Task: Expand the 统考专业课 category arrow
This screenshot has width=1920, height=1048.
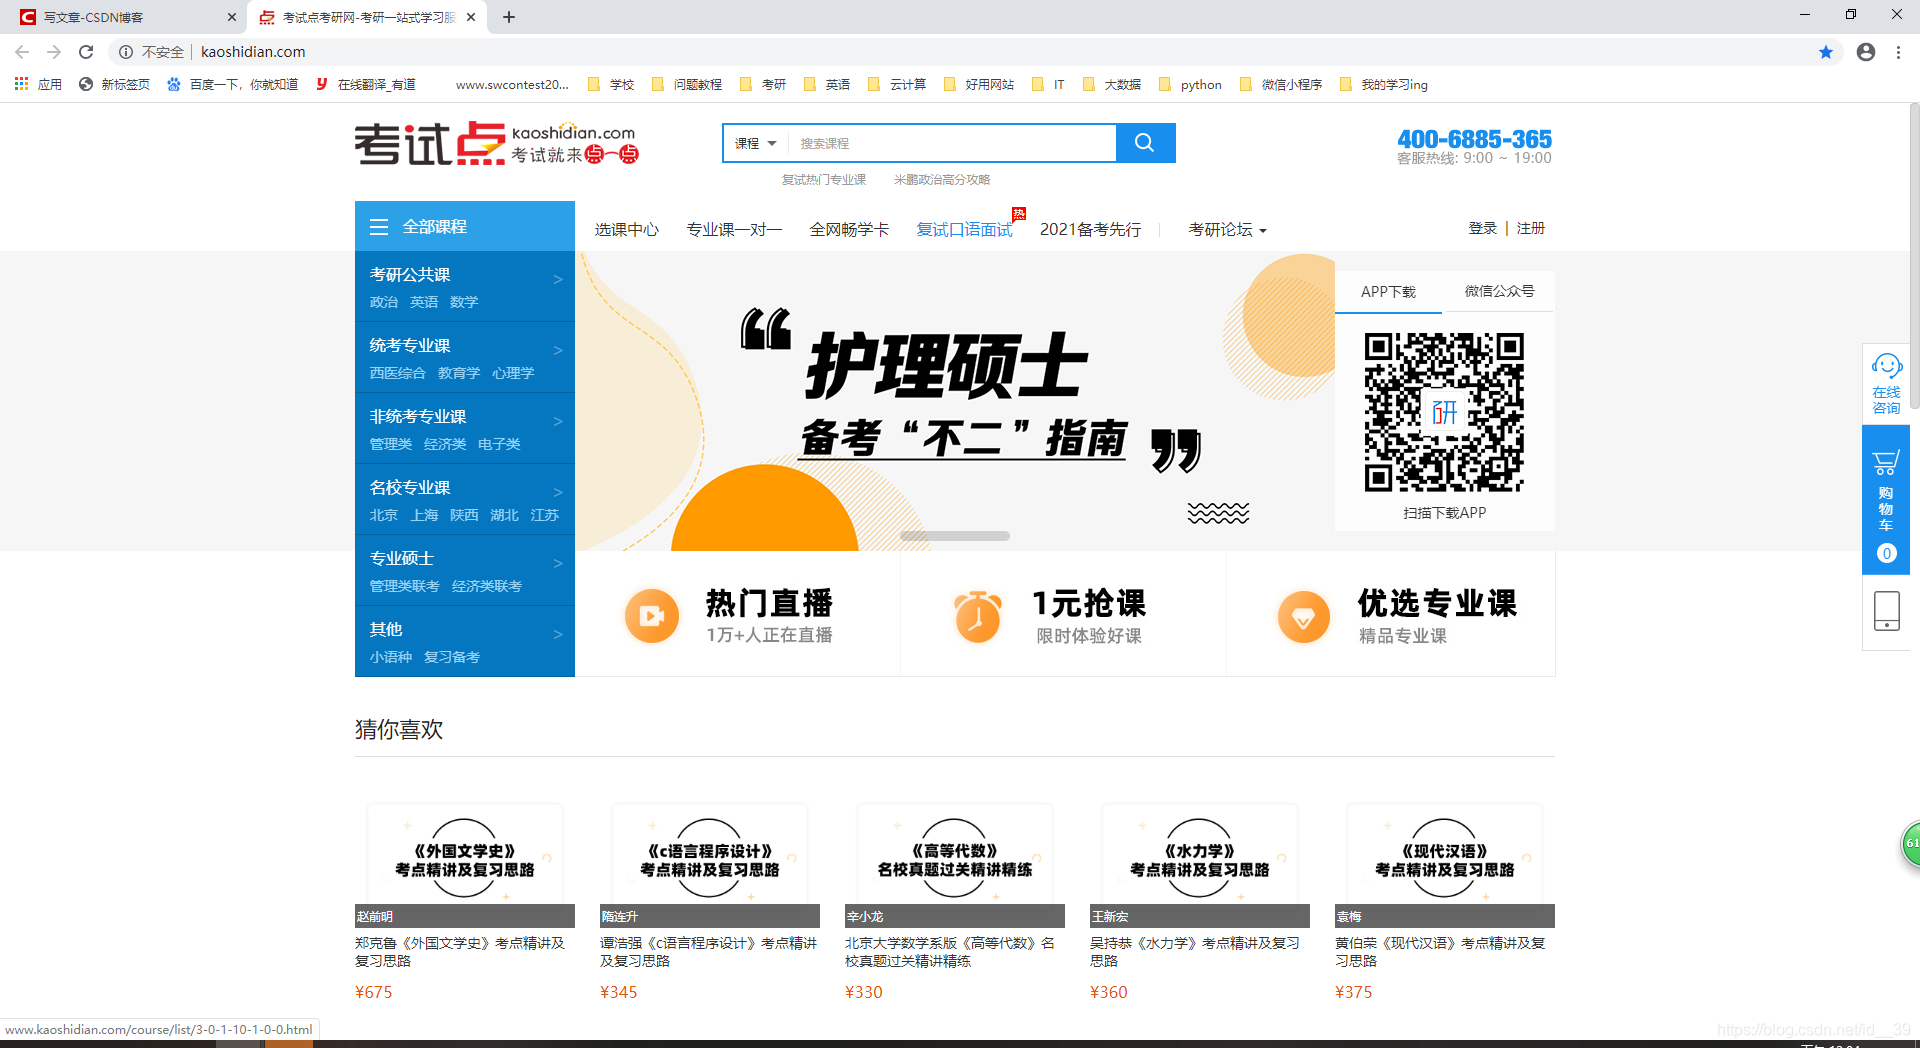Action: [x=558, y=351]
